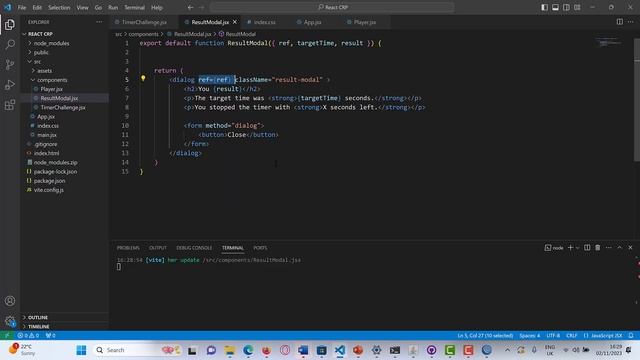Open Source Control view
The width and height of the screenshot is (640, 360).
(x=10, y=64)
